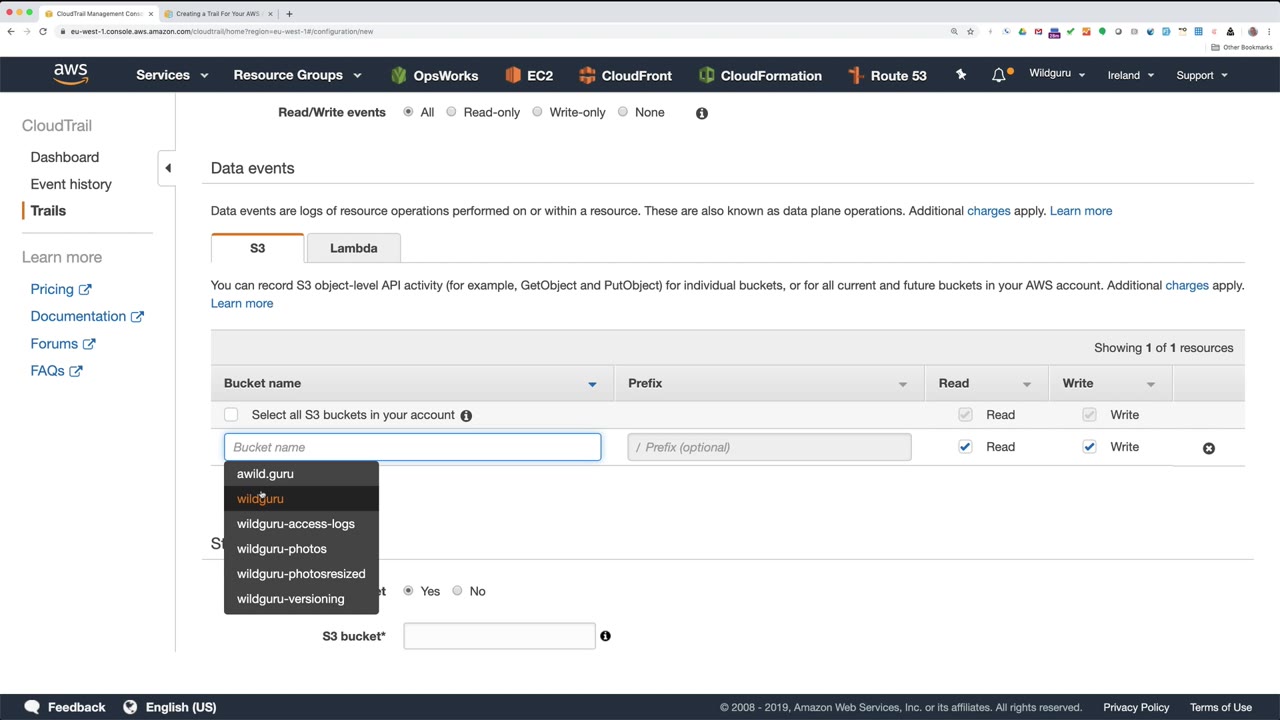Check Select all S3 buckets checkbox
The image size is (1280, 720).
[231, 415]
